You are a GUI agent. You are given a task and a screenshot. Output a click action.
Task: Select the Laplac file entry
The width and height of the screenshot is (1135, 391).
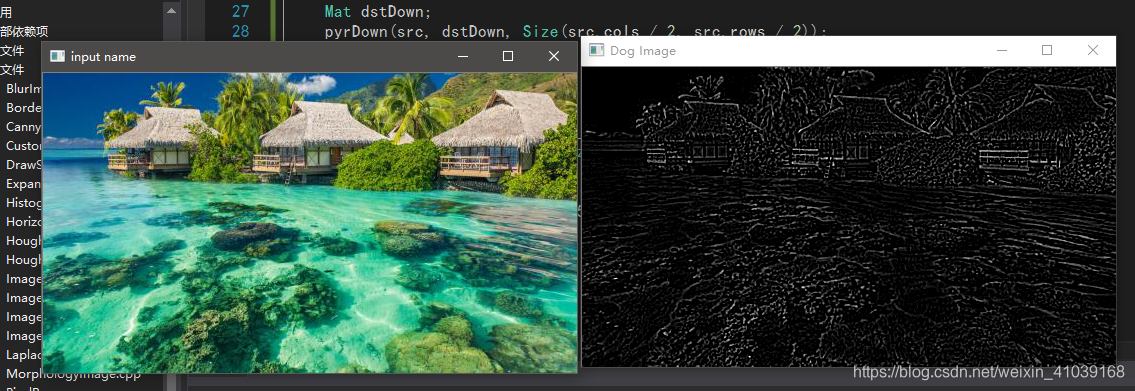tap(24, 355)
